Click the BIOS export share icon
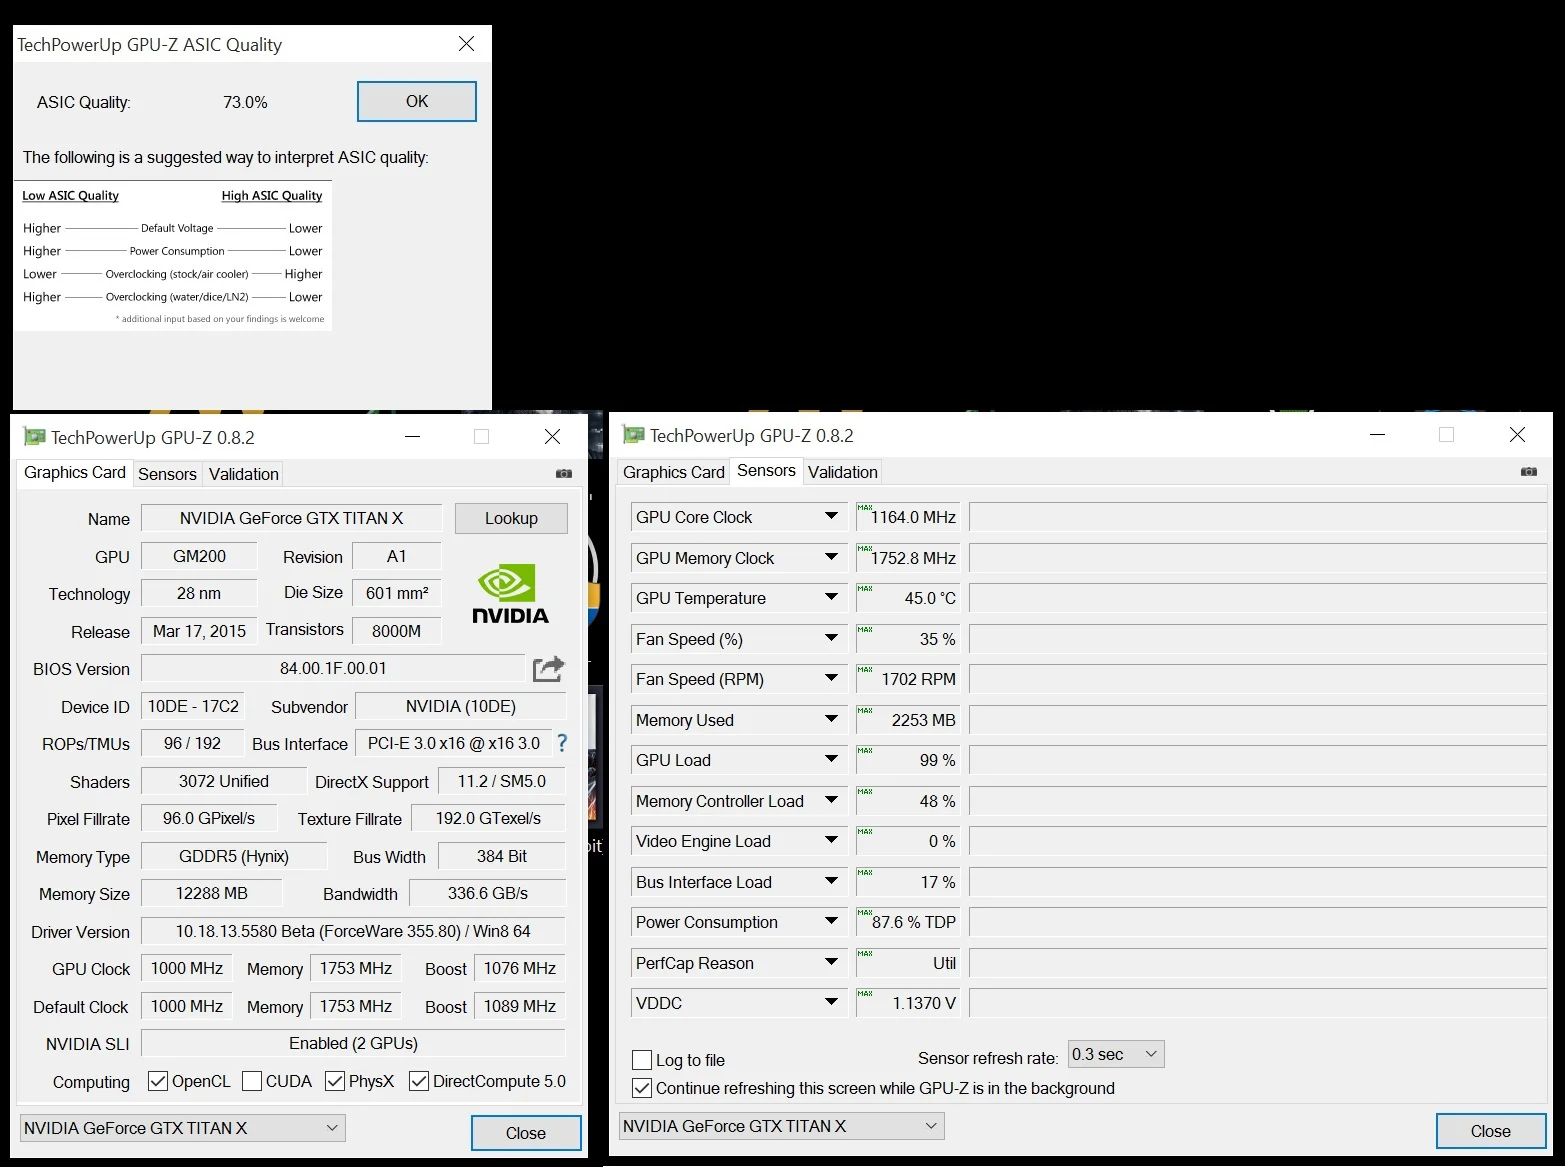 548,668
